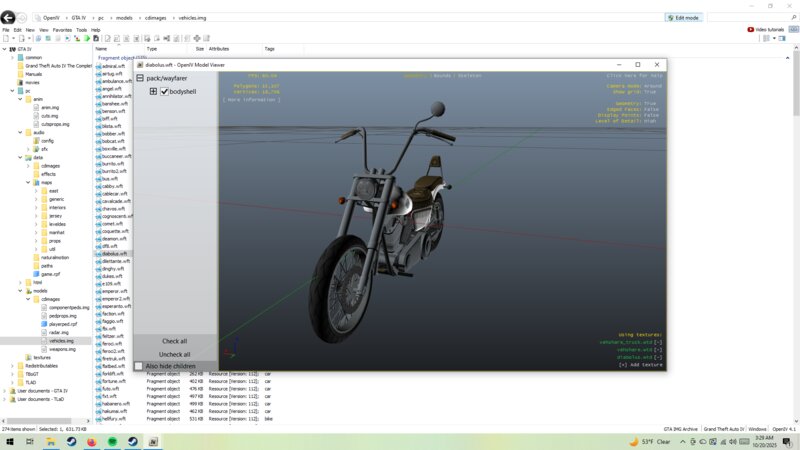Enable Also hide children checkbox
The image size is (800, 450).
coord(139,367)
